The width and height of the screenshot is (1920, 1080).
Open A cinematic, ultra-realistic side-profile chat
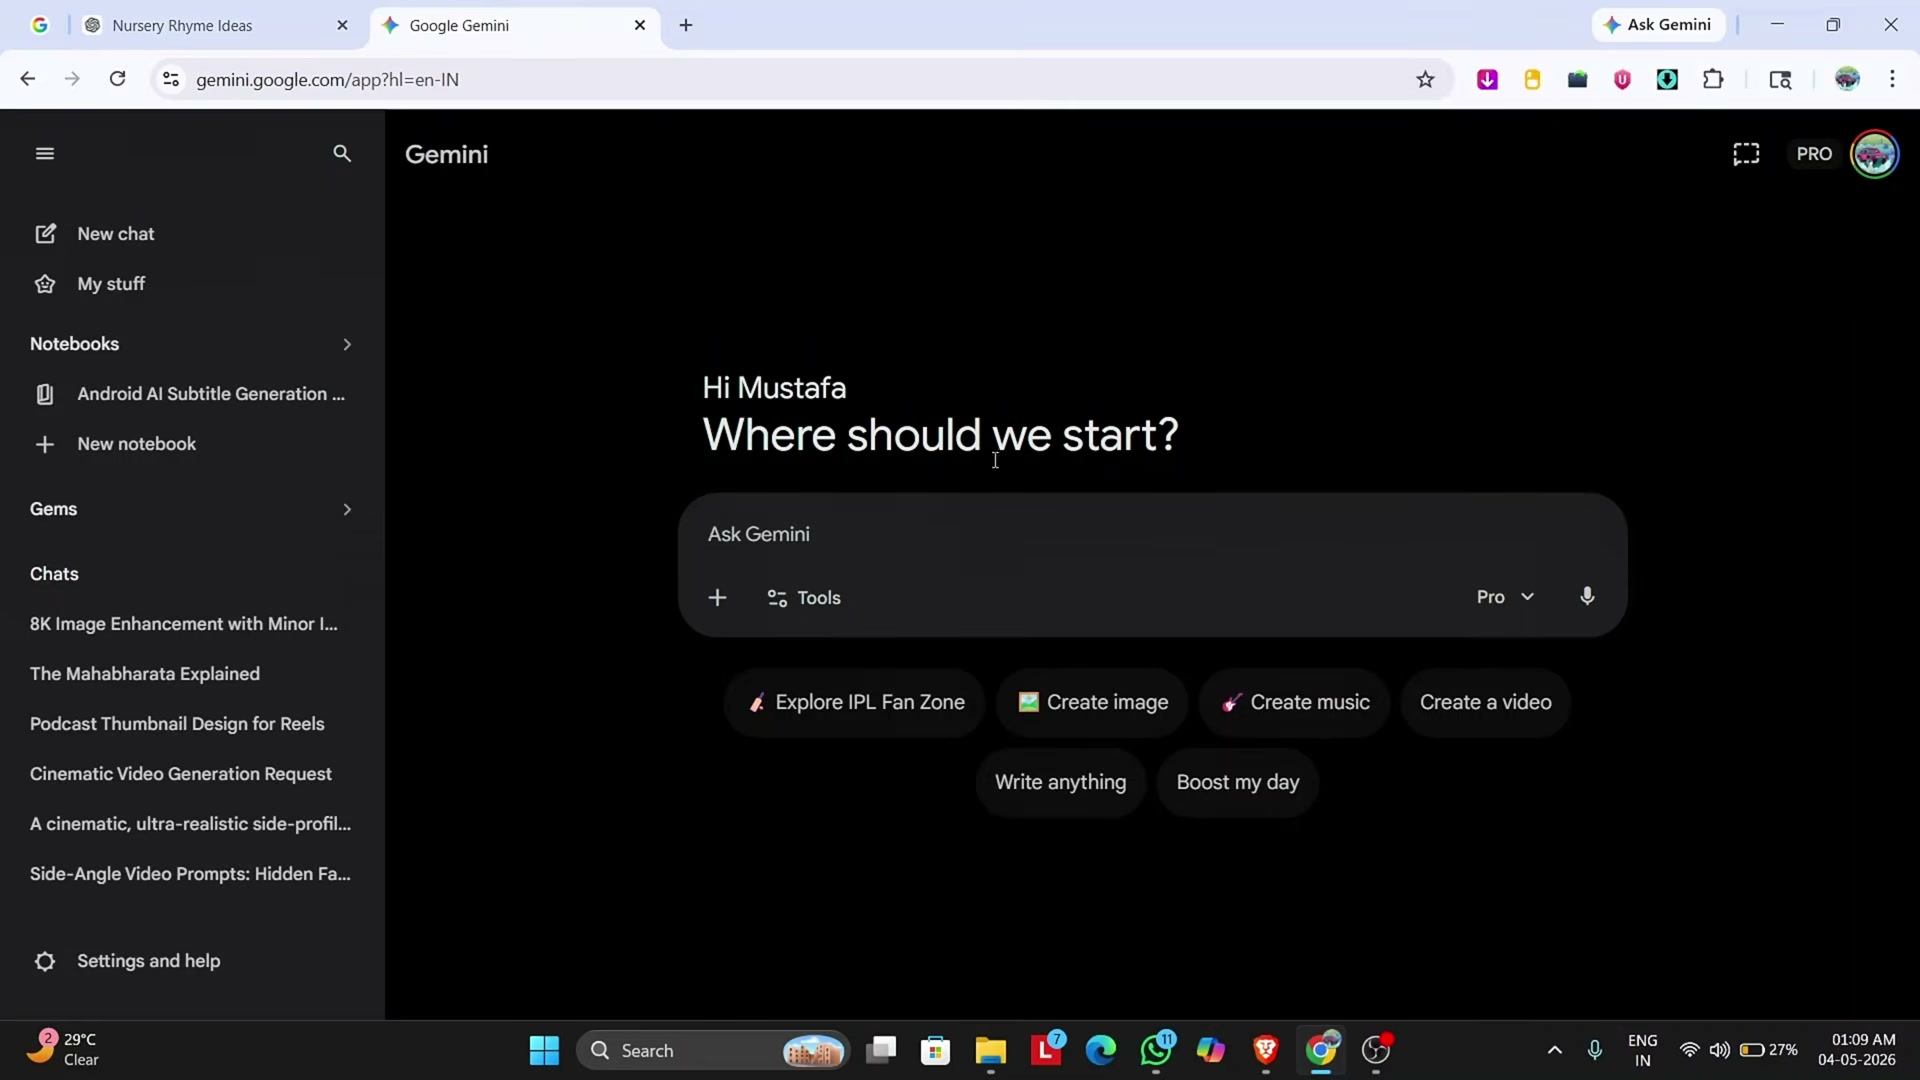[190, 824]
